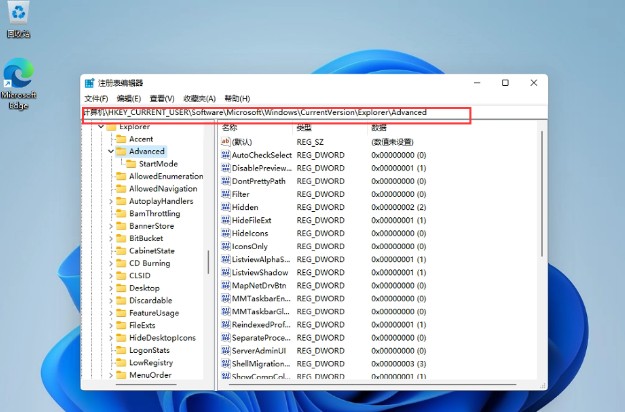Select the MMTaskbarGl value icon
The height and width of the screenshot is (412, 625).
226,312
